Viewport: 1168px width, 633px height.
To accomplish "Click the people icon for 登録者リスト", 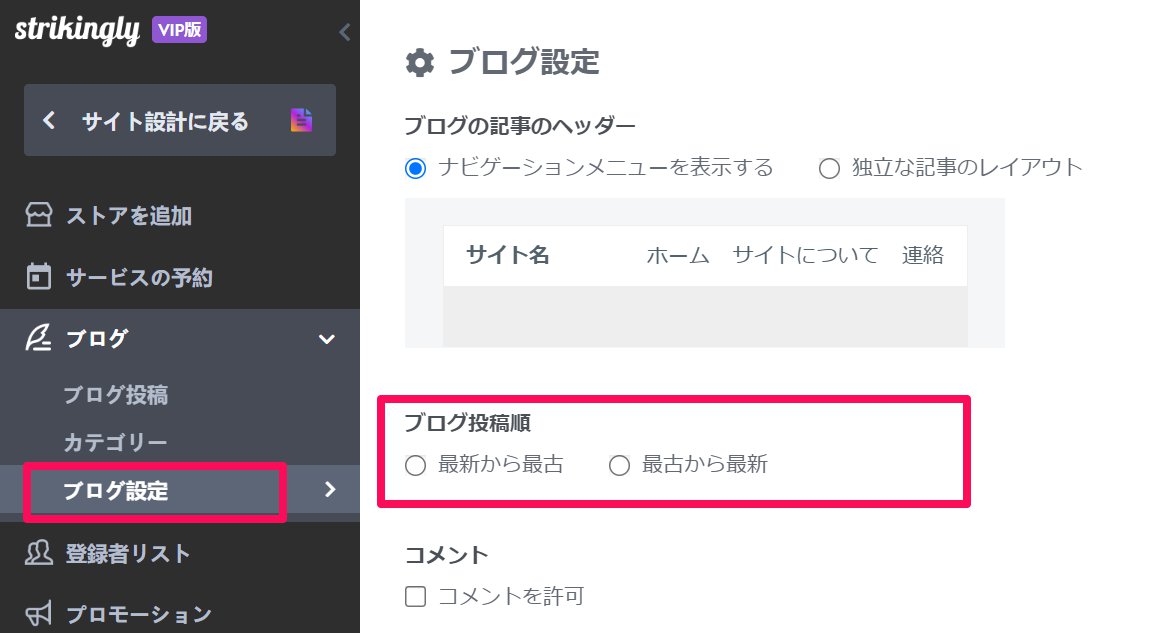I will pos(39,553).
